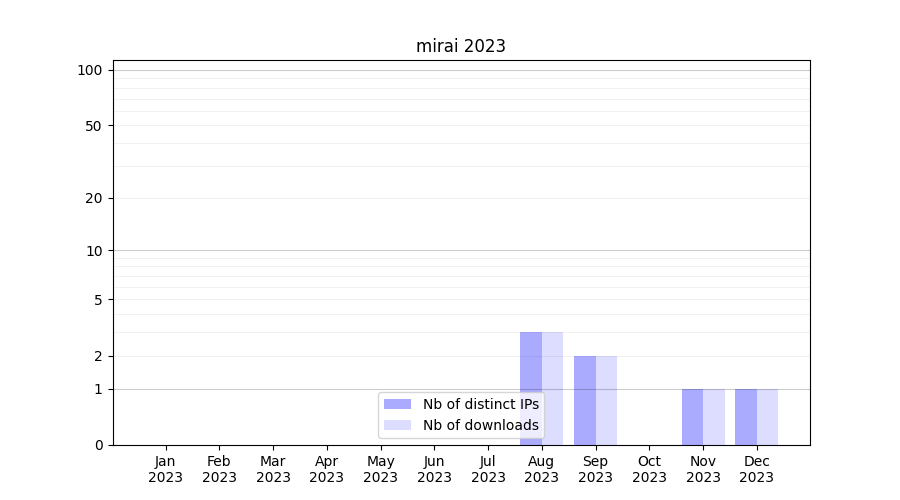Click the "5" y-axis tick label

coord(98,299)
